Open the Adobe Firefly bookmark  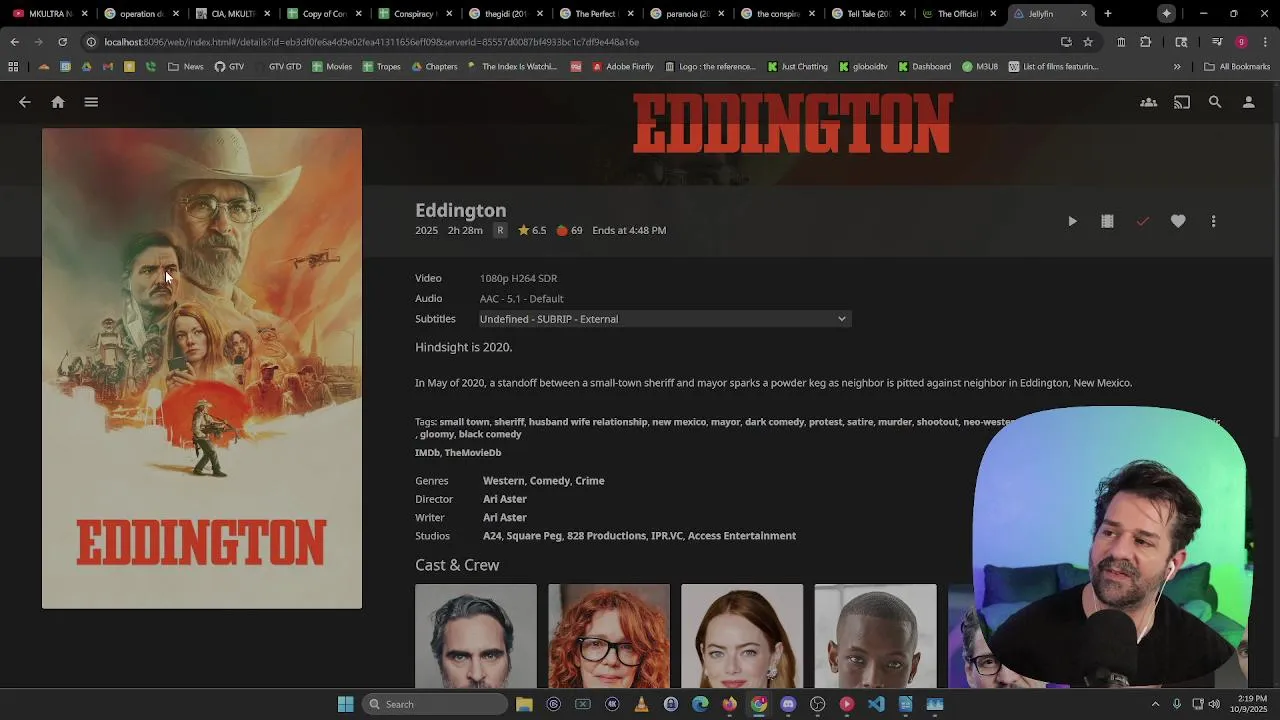[623, 67]
